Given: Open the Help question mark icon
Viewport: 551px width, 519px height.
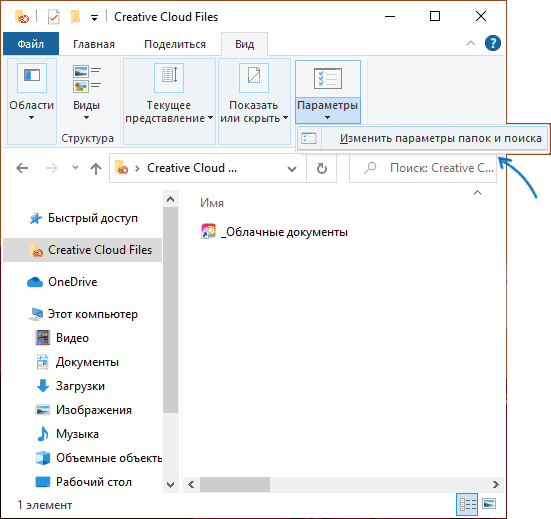Looking at the screenshot, I should 493,43.
